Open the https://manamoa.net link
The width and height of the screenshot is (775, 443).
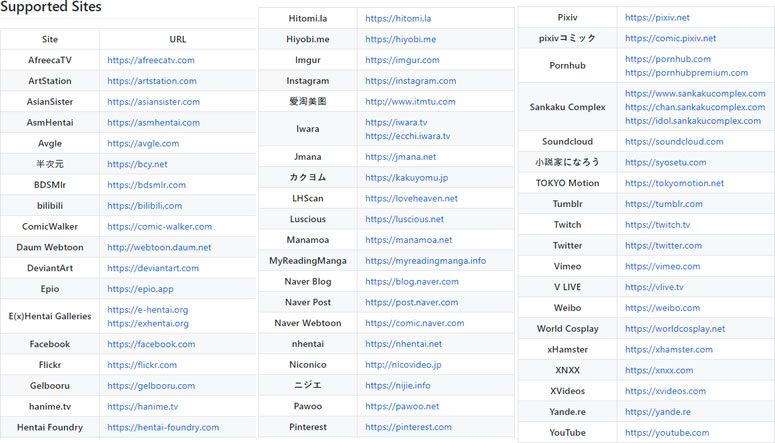pos(409,239)
